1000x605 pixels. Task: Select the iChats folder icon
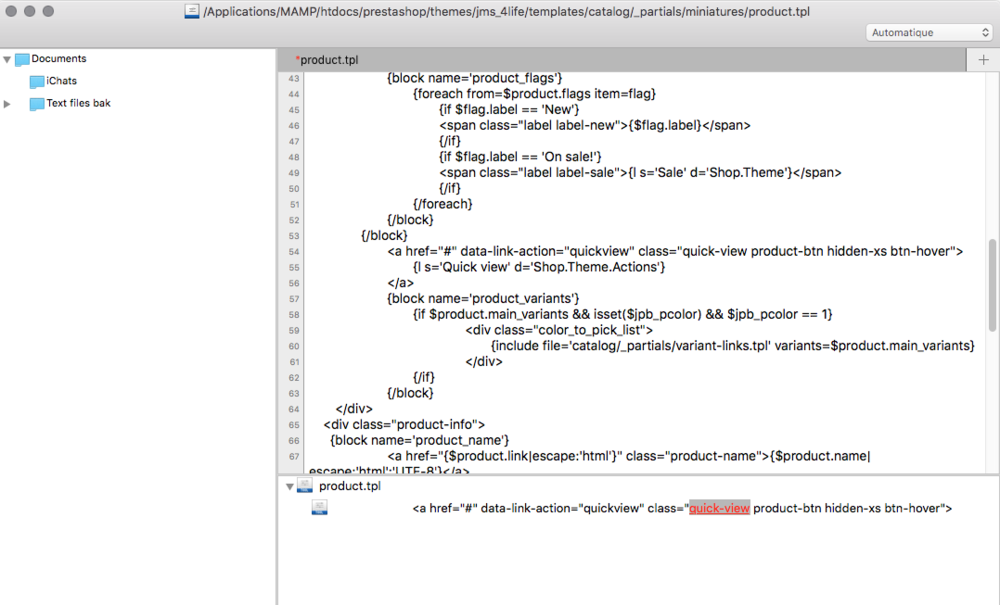[37, 82]
